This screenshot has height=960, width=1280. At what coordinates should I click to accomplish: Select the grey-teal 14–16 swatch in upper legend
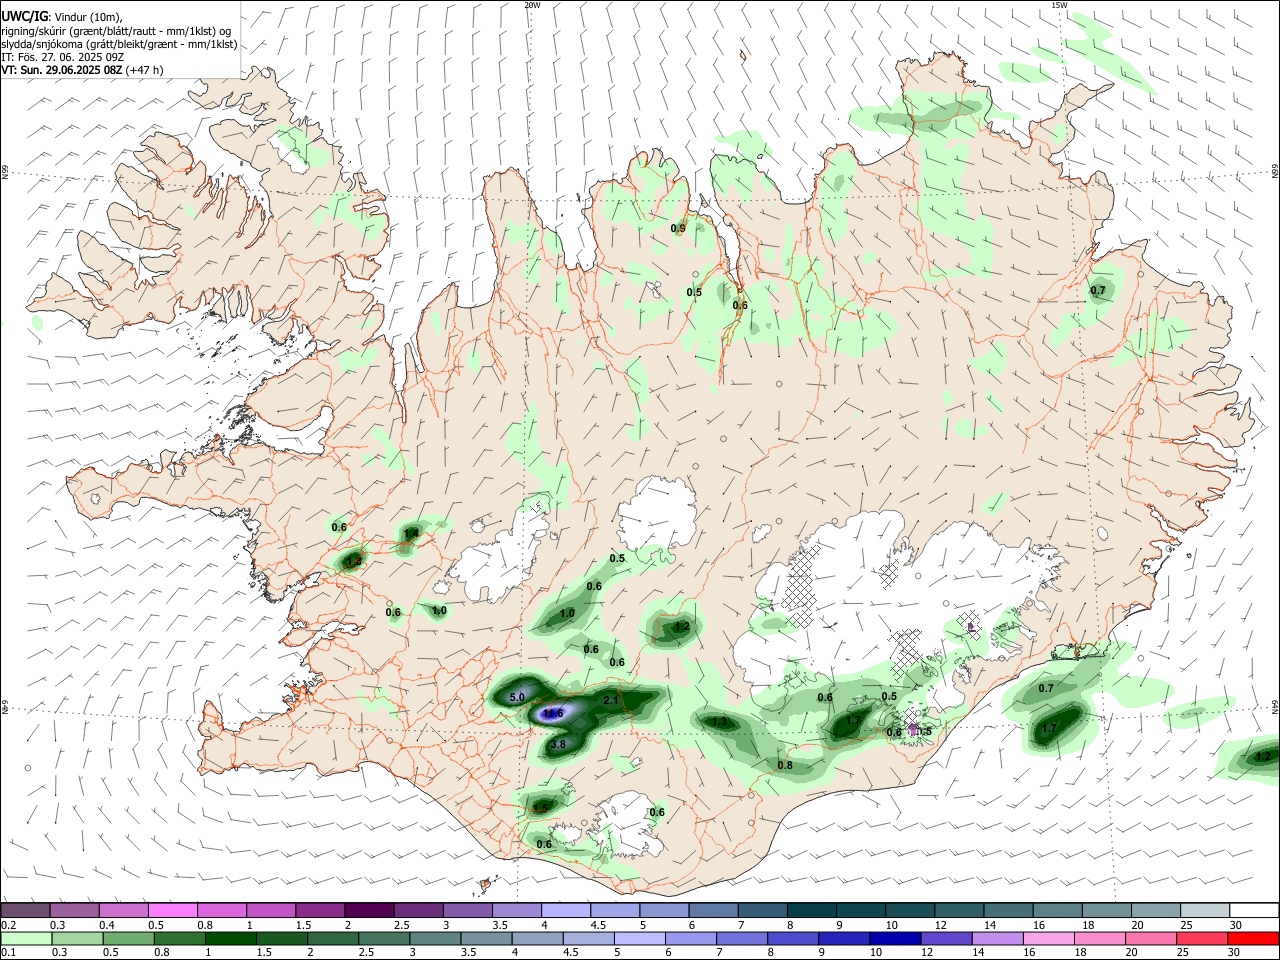1008,910
